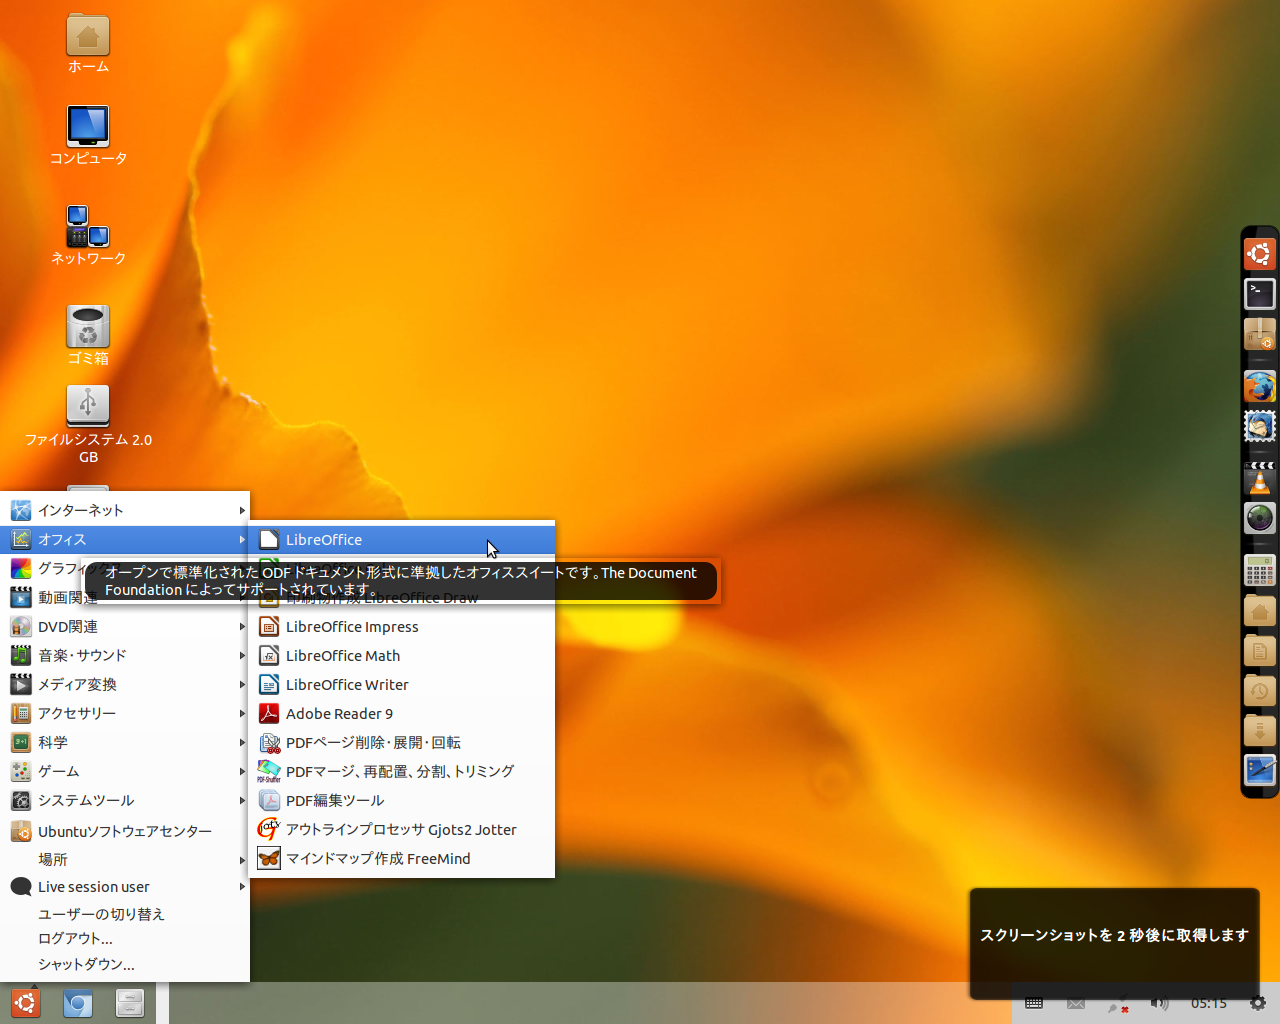Click the 05:15 clock in the panel
1280x1024 pixels.
pyautogui.click(x=1209, y=1003)
